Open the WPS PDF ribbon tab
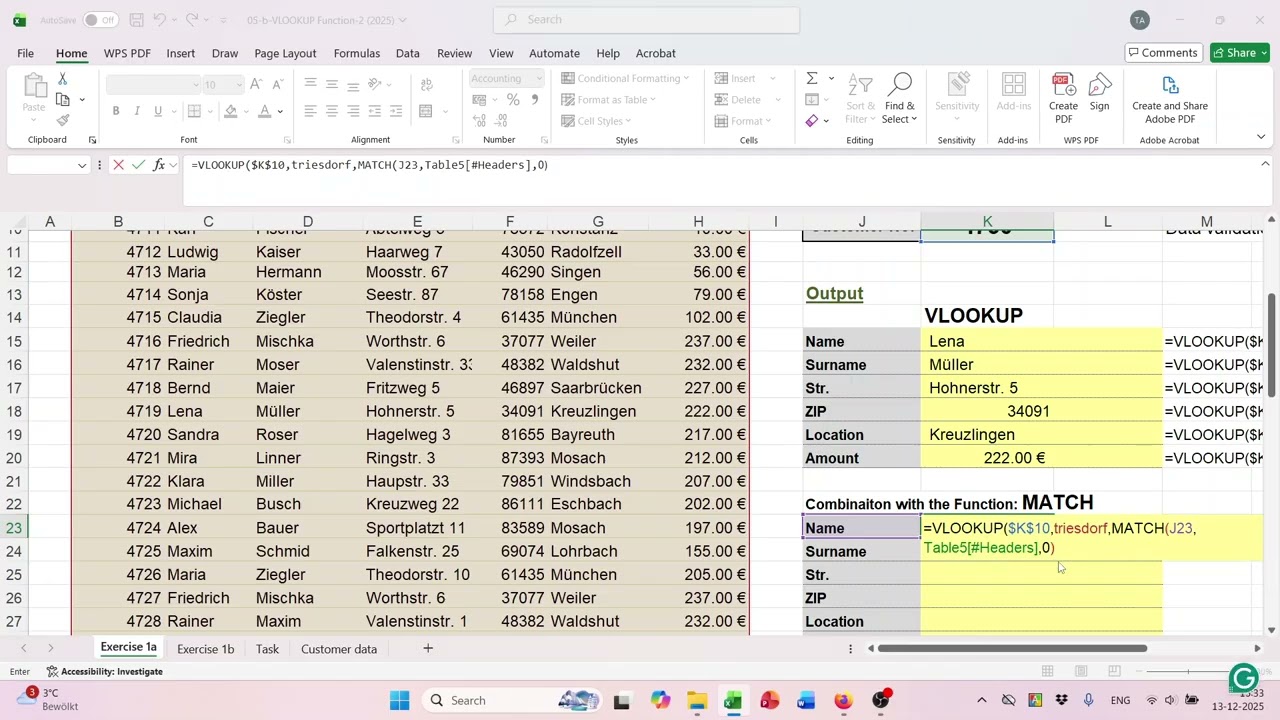This screenshot has width=1280, height=720. tap(127, 53)
